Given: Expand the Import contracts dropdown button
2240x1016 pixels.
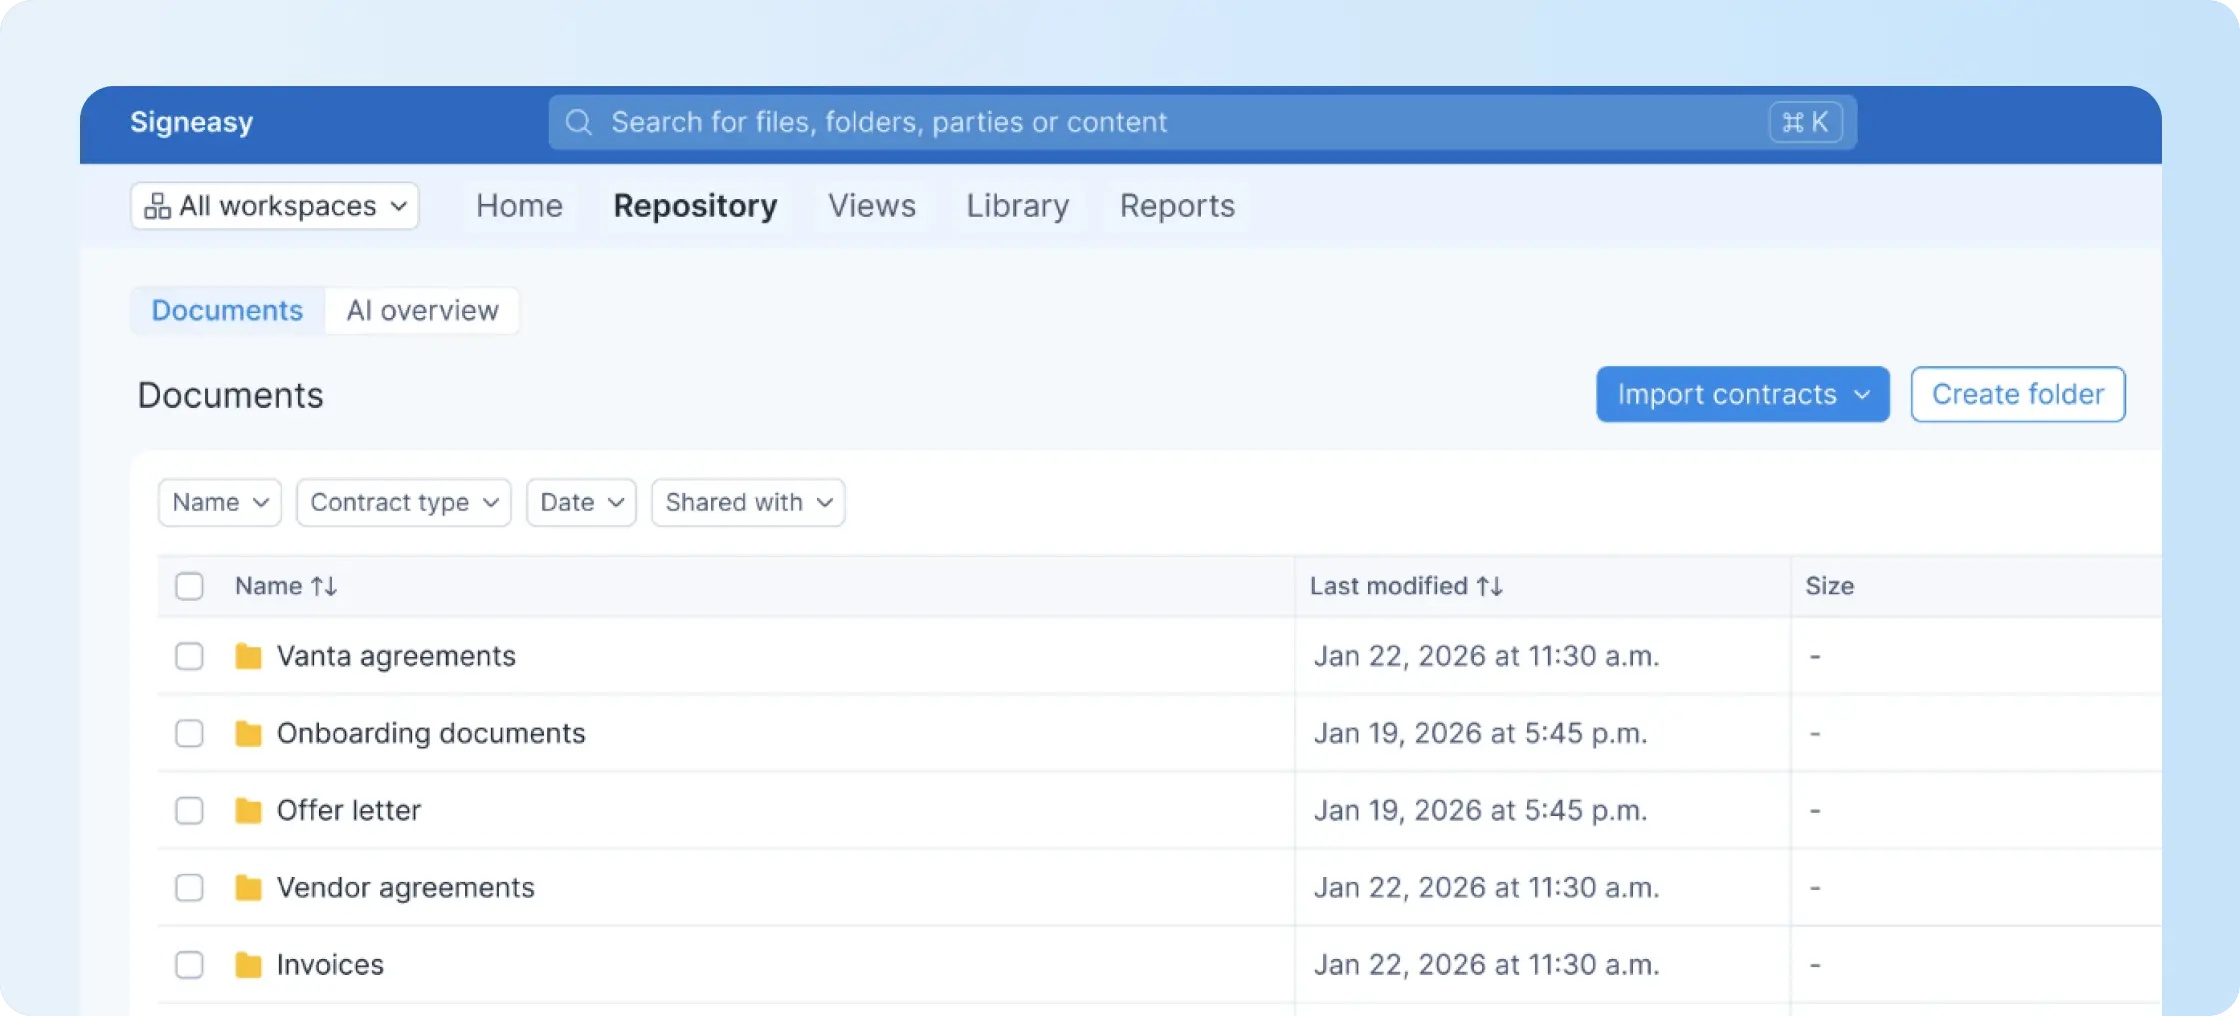Looking at the screenshot, I should (x=1743, y=394).
